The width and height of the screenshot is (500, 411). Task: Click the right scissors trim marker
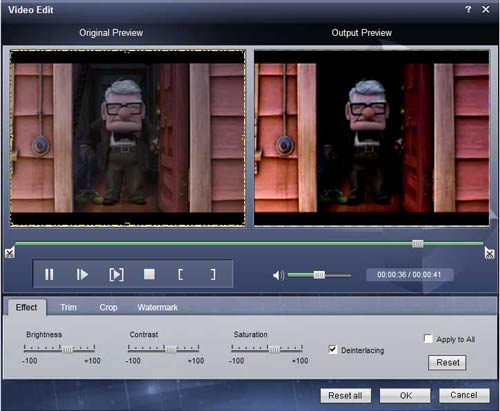coord(489,253)
